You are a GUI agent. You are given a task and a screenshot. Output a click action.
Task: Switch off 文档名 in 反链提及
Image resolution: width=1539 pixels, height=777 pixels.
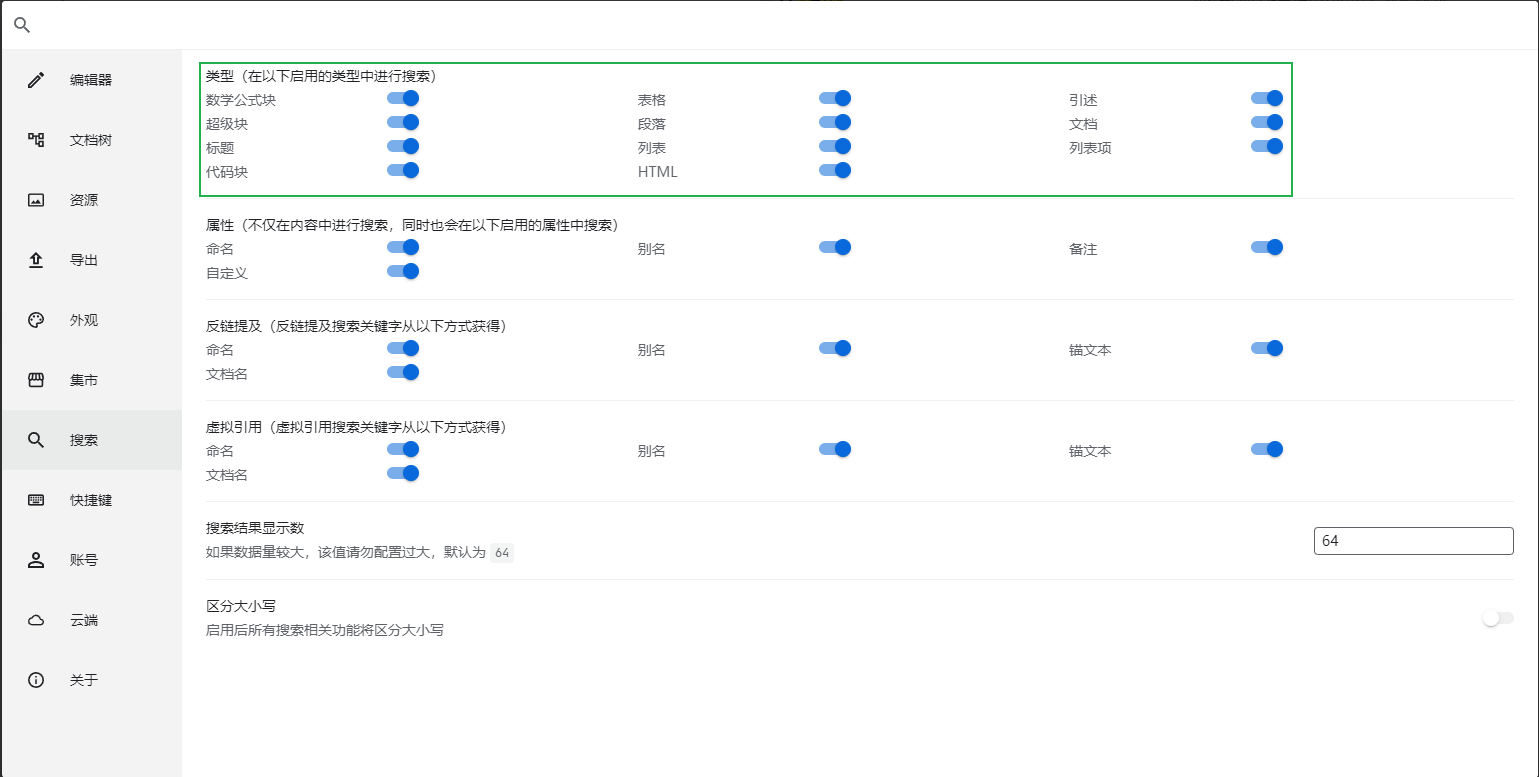(403, 372)
